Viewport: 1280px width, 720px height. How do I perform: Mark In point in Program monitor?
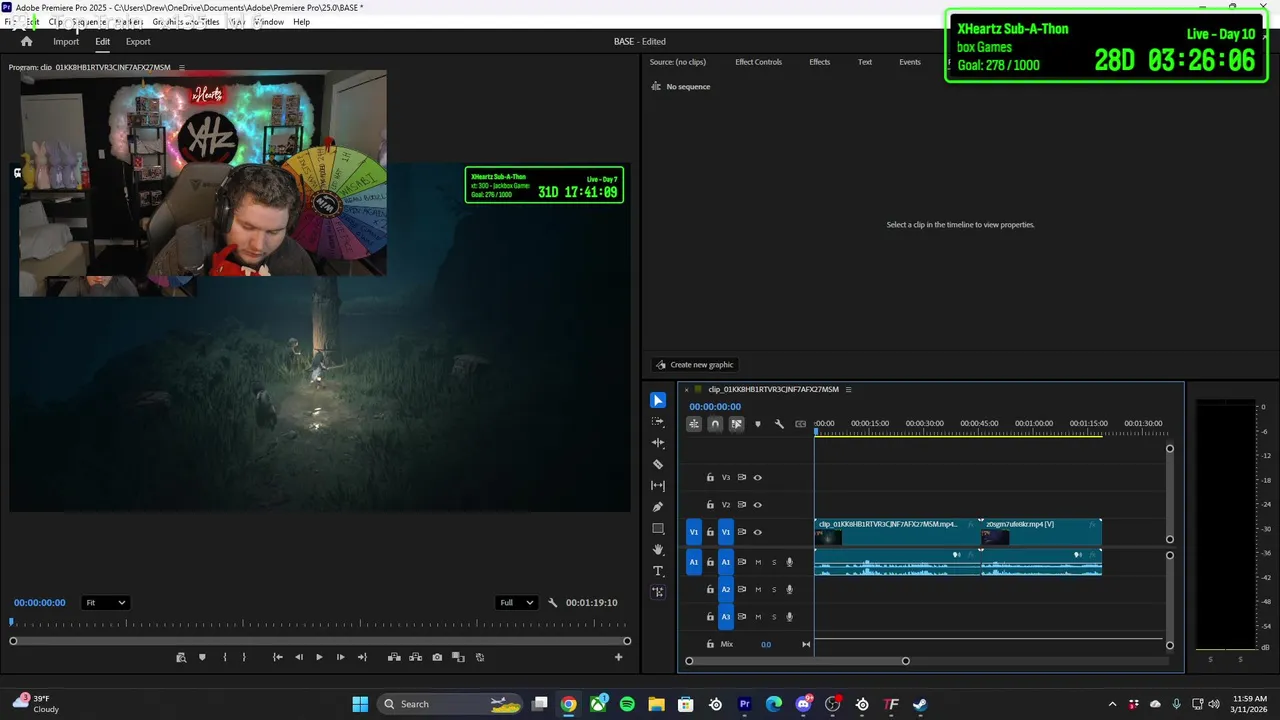pos(224,657)
